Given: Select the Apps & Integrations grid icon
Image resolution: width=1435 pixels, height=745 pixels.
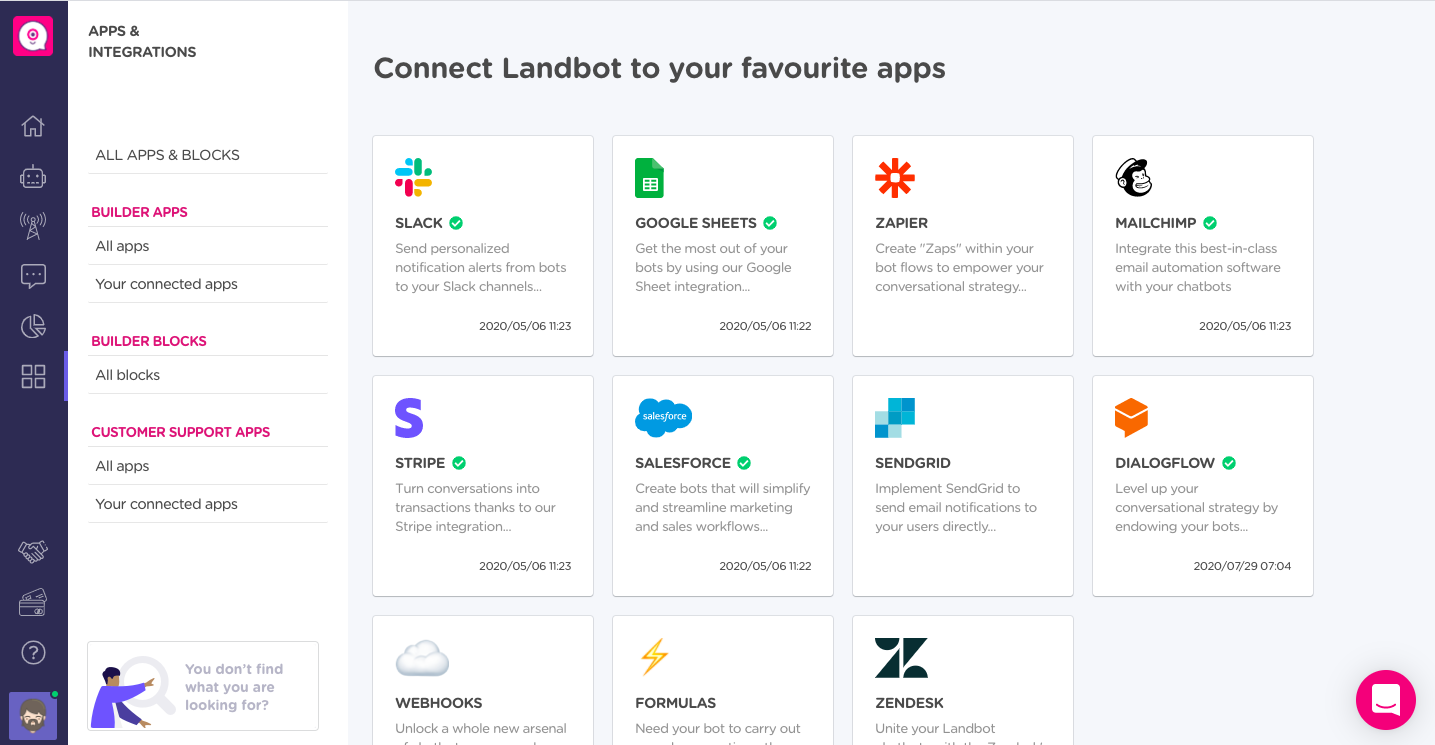Looking at the screenshot, I should [x=33, y=376].
